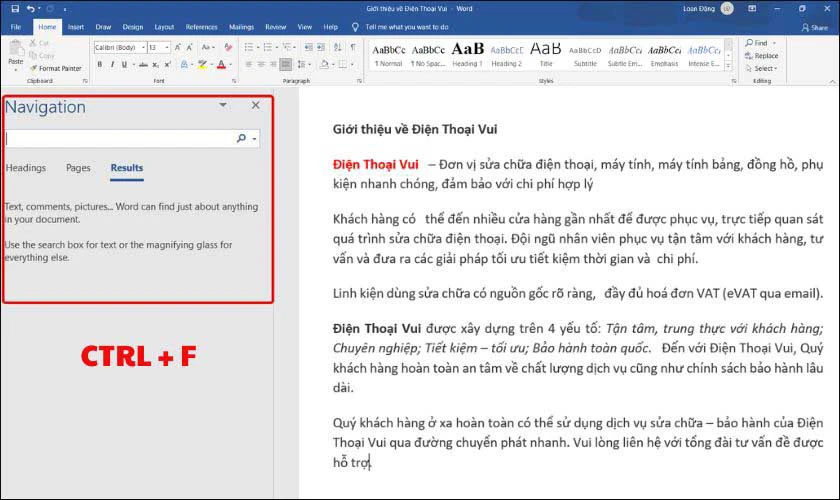Toggle Justify paragraph alignment
The height and width of the screenshot is (500, 840).
[x=286, y=64]
